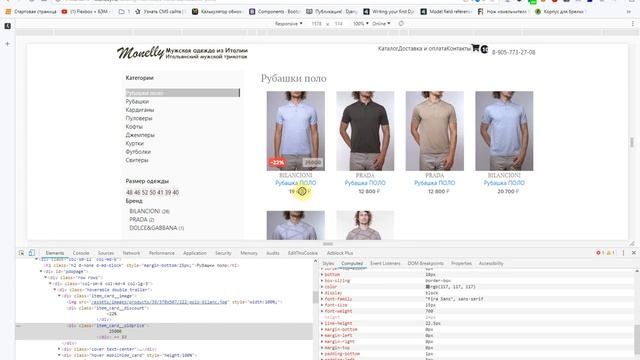Open the bookmarks folder icon labeled 1

tap(124, 12)
